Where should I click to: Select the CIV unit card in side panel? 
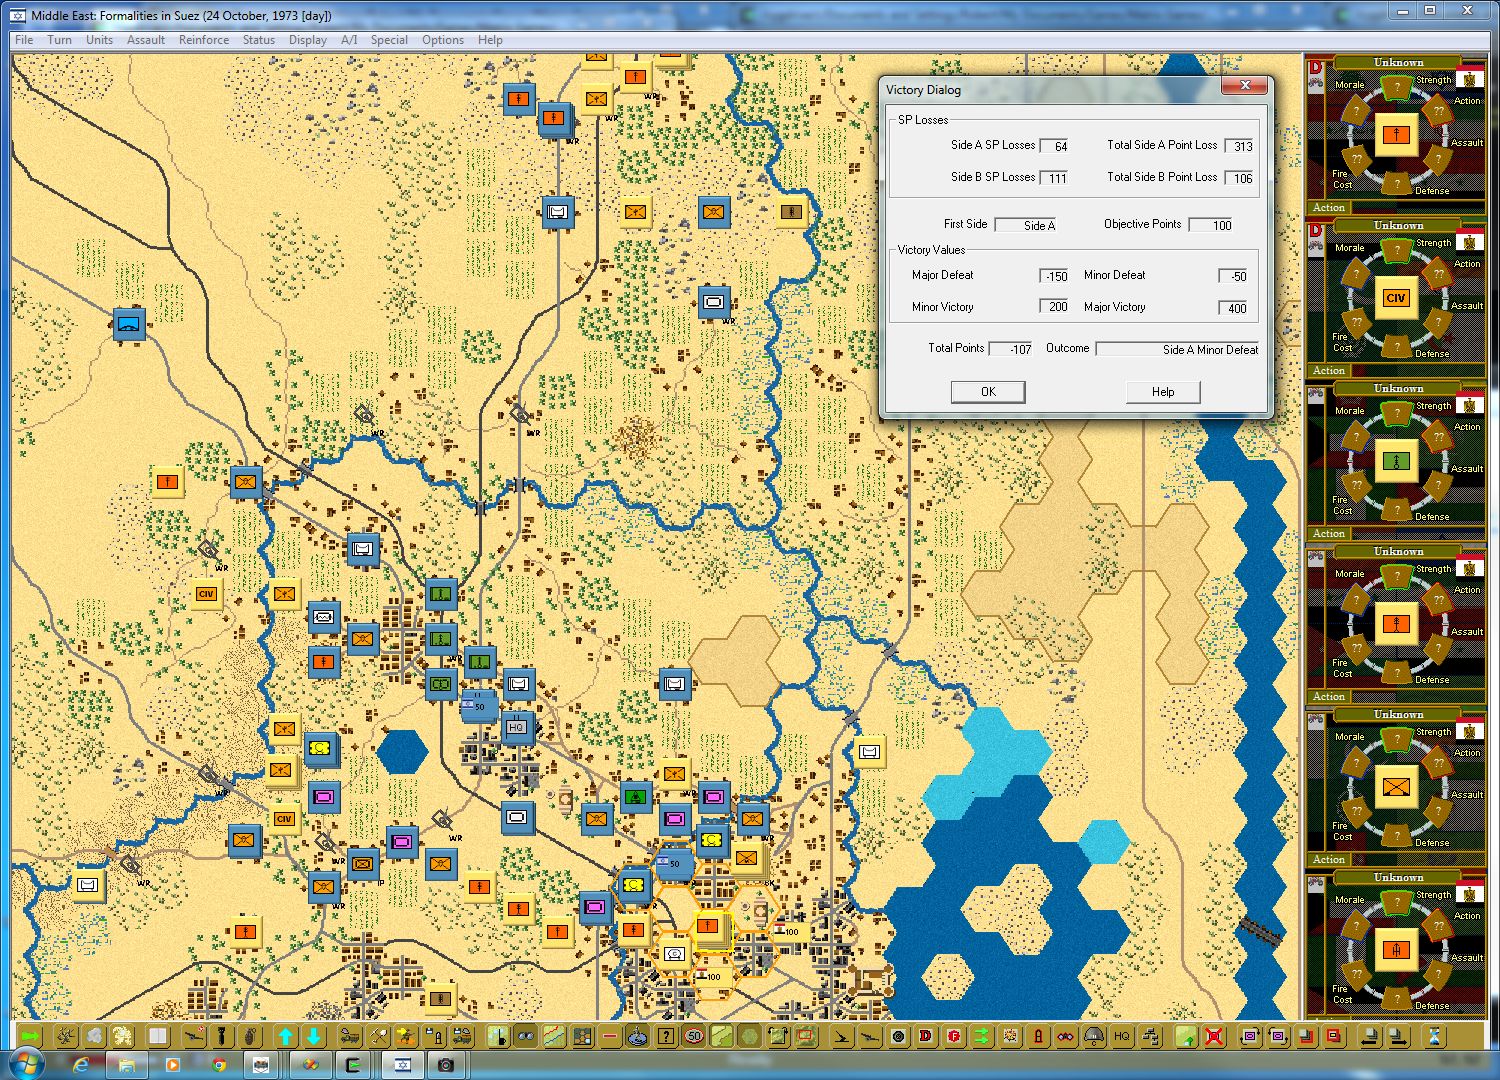1396,297
